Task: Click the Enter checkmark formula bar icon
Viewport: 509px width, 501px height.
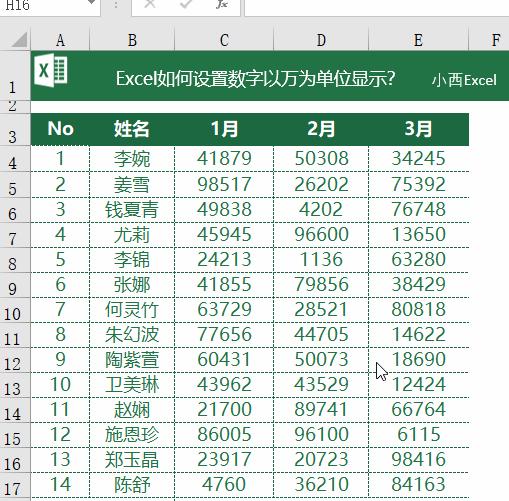Action: tap(185, 3)
